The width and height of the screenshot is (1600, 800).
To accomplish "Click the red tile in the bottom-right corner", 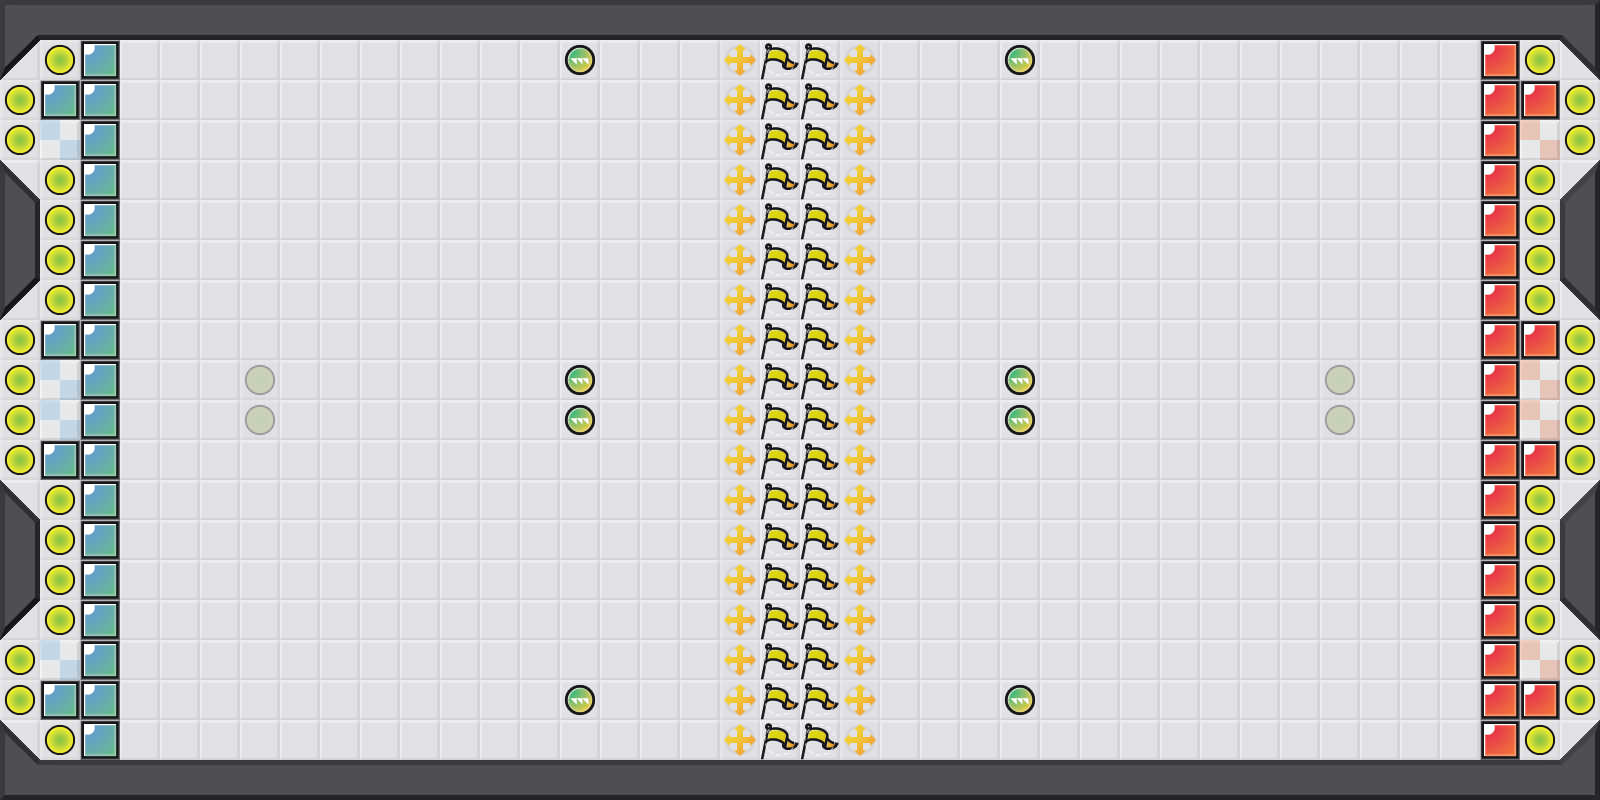I will tap(1500, 740).
